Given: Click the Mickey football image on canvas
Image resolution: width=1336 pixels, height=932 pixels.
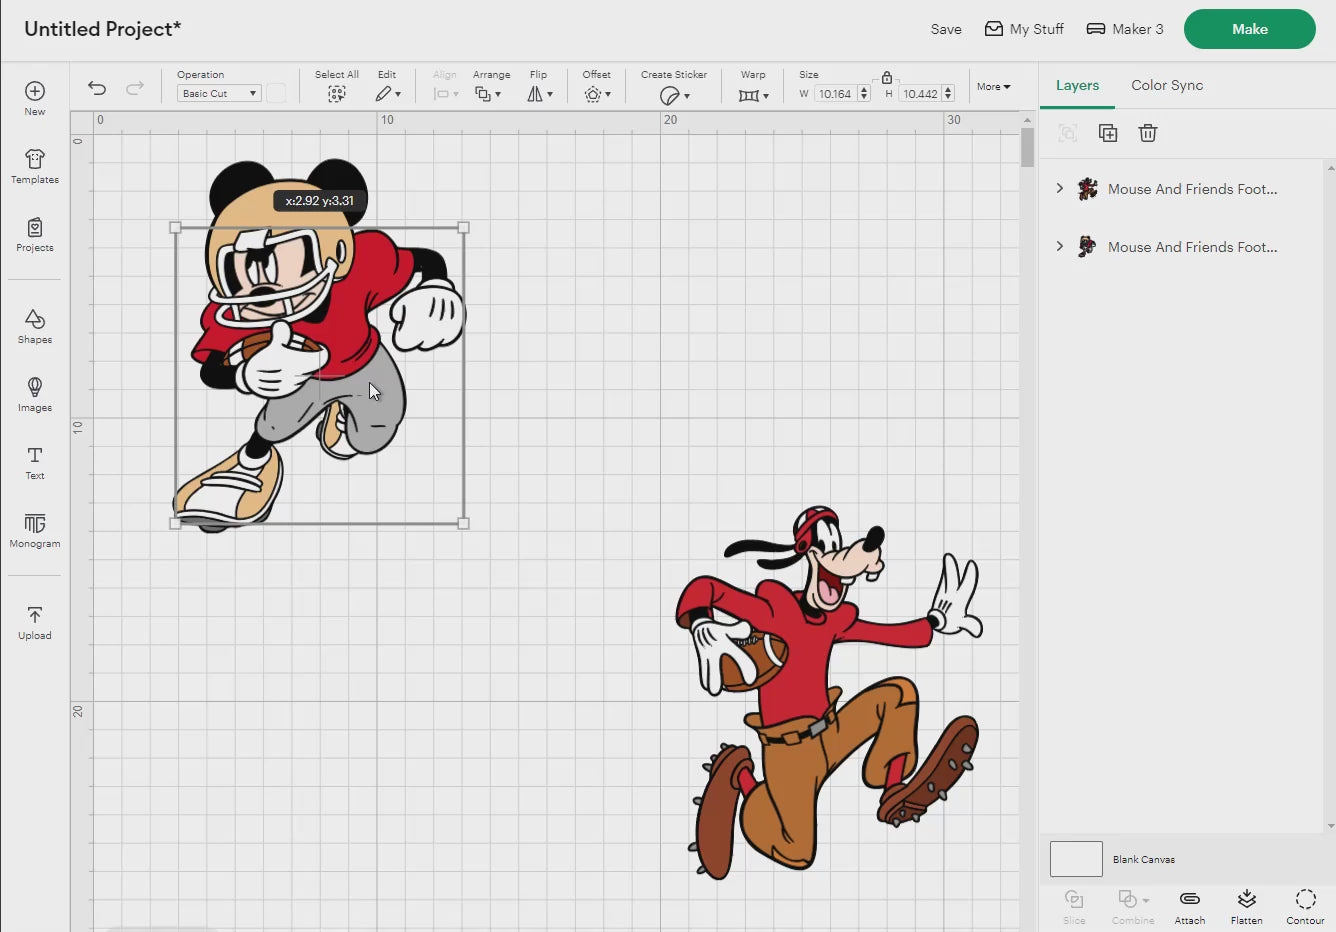Looking at the screenshot, I should 318,344.
